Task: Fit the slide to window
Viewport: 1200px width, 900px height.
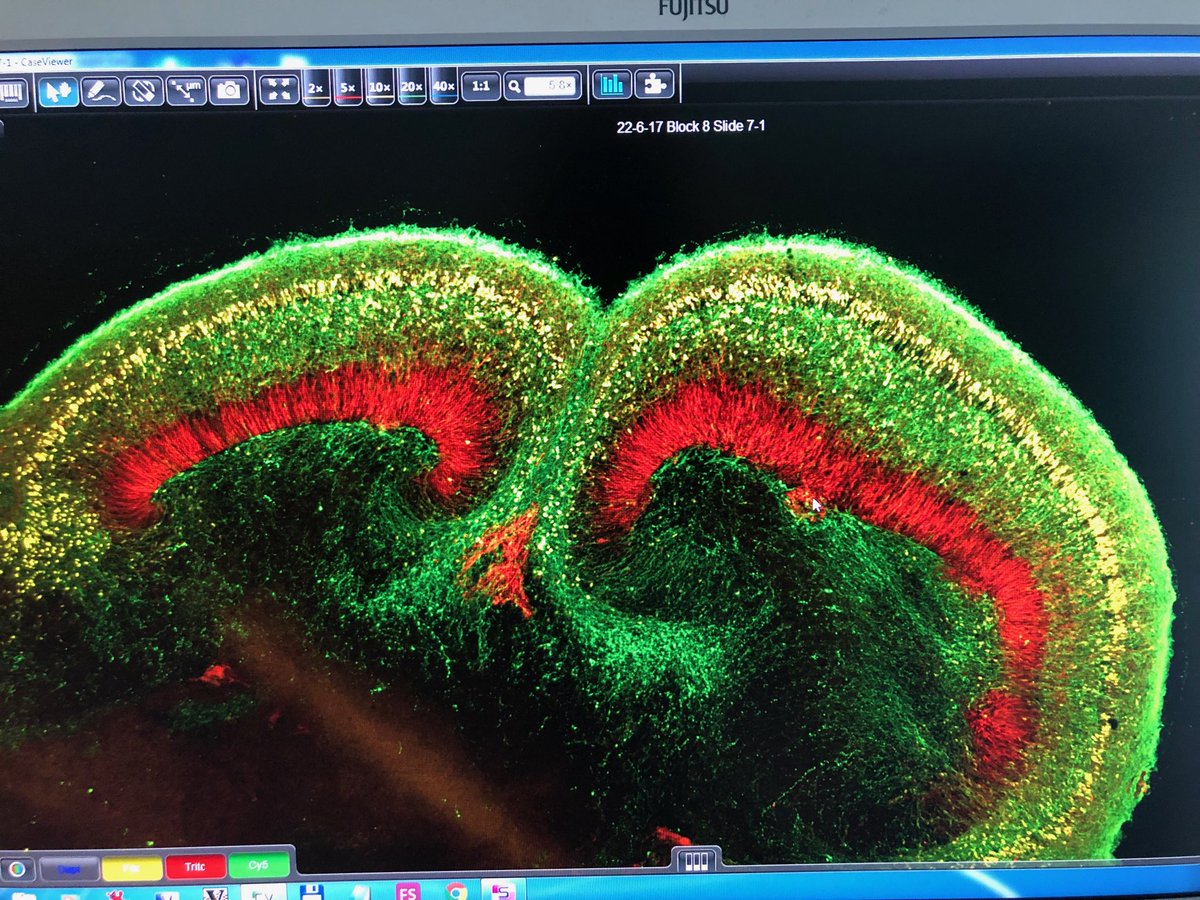Action: [x=279, y=88]
